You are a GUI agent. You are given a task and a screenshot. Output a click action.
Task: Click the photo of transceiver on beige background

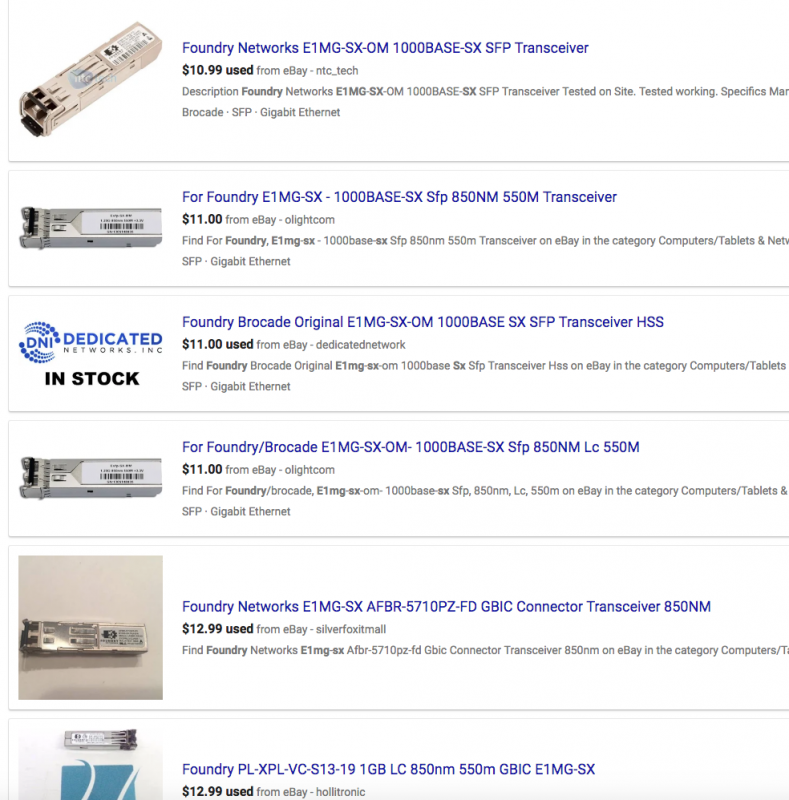point(91,628)
